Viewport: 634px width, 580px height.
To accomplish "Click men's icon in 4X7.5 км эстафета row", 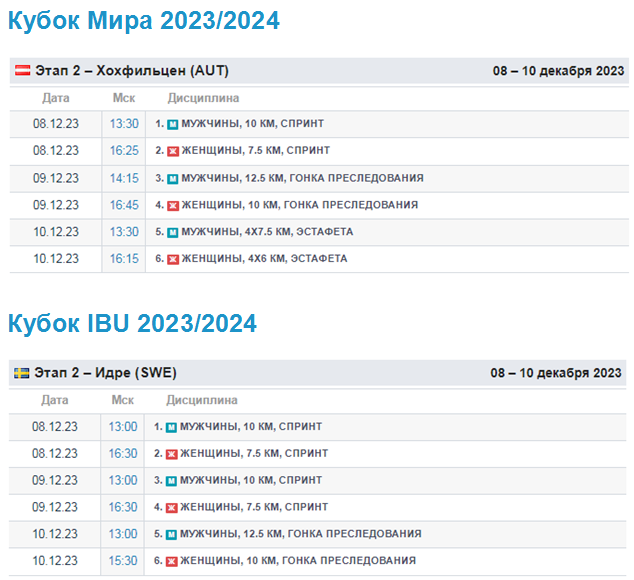I will [x=173, y=233].
